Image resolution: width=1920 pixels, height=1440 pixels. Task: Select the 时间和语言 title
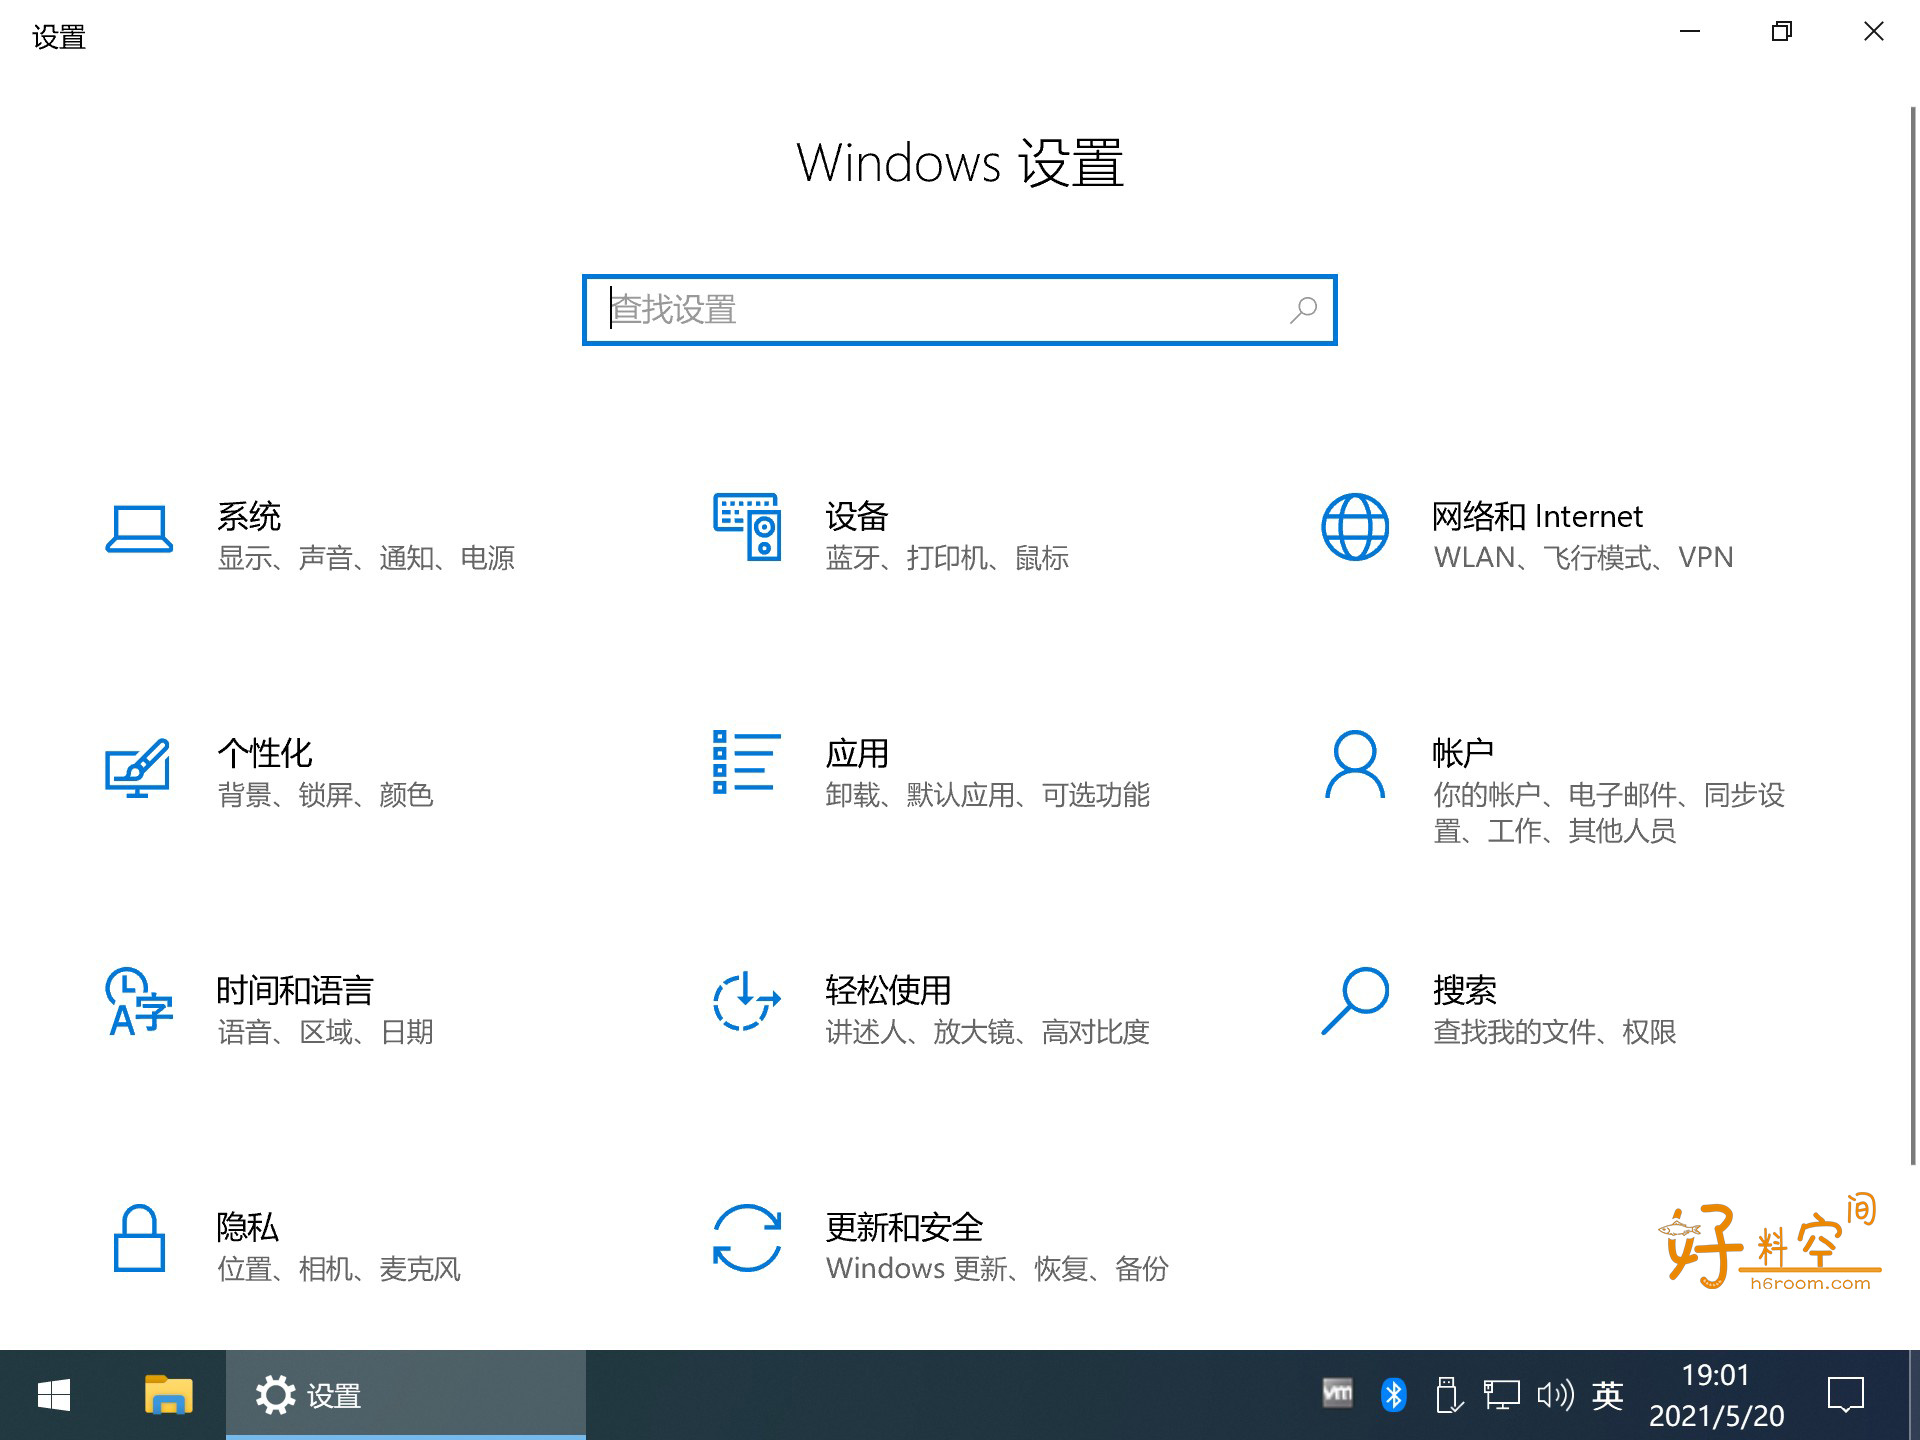tap(295, 990)
